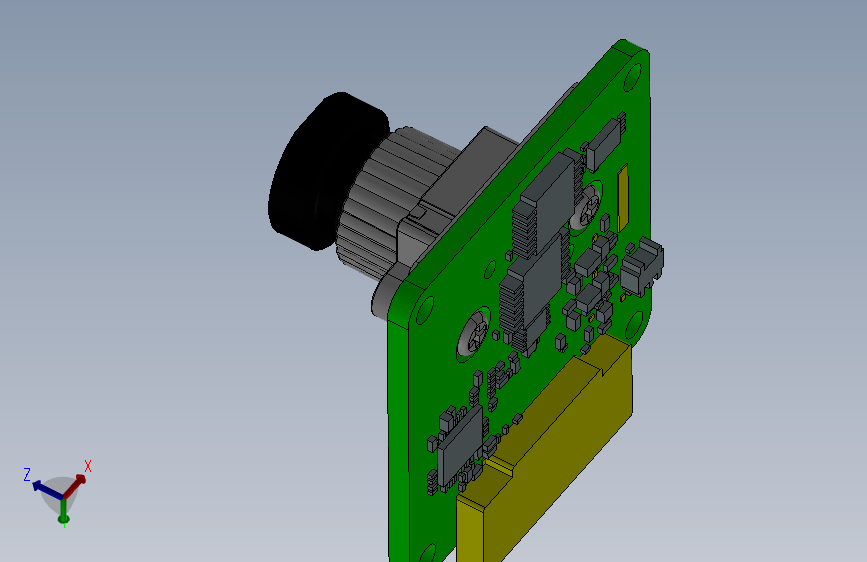Select the top-corner mounting hole of the board

point(632,77)
